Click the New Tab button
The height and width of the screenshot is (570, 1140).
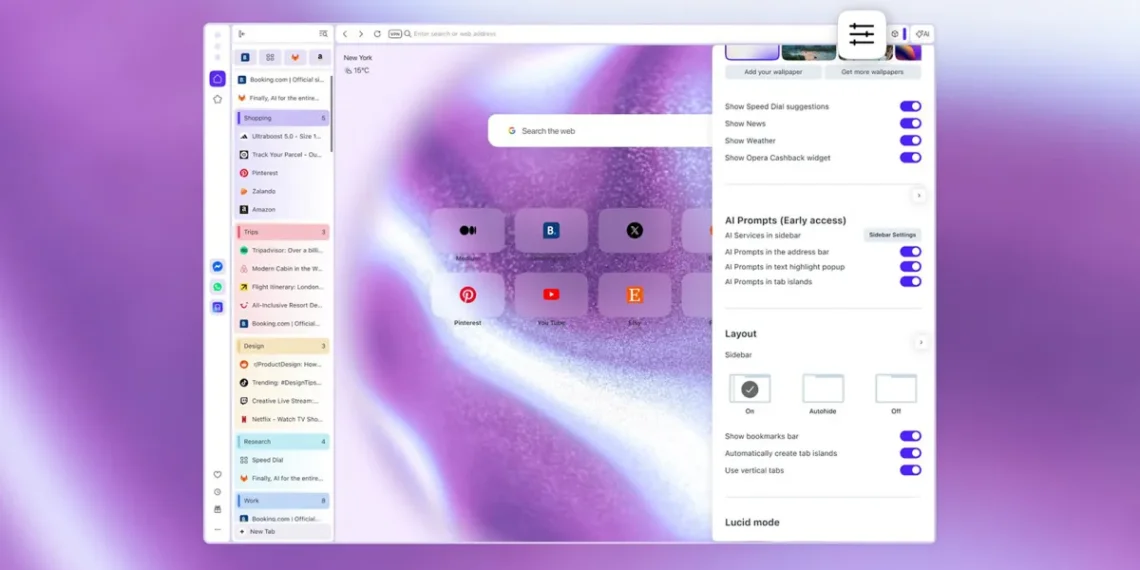[x=283, y=531]
